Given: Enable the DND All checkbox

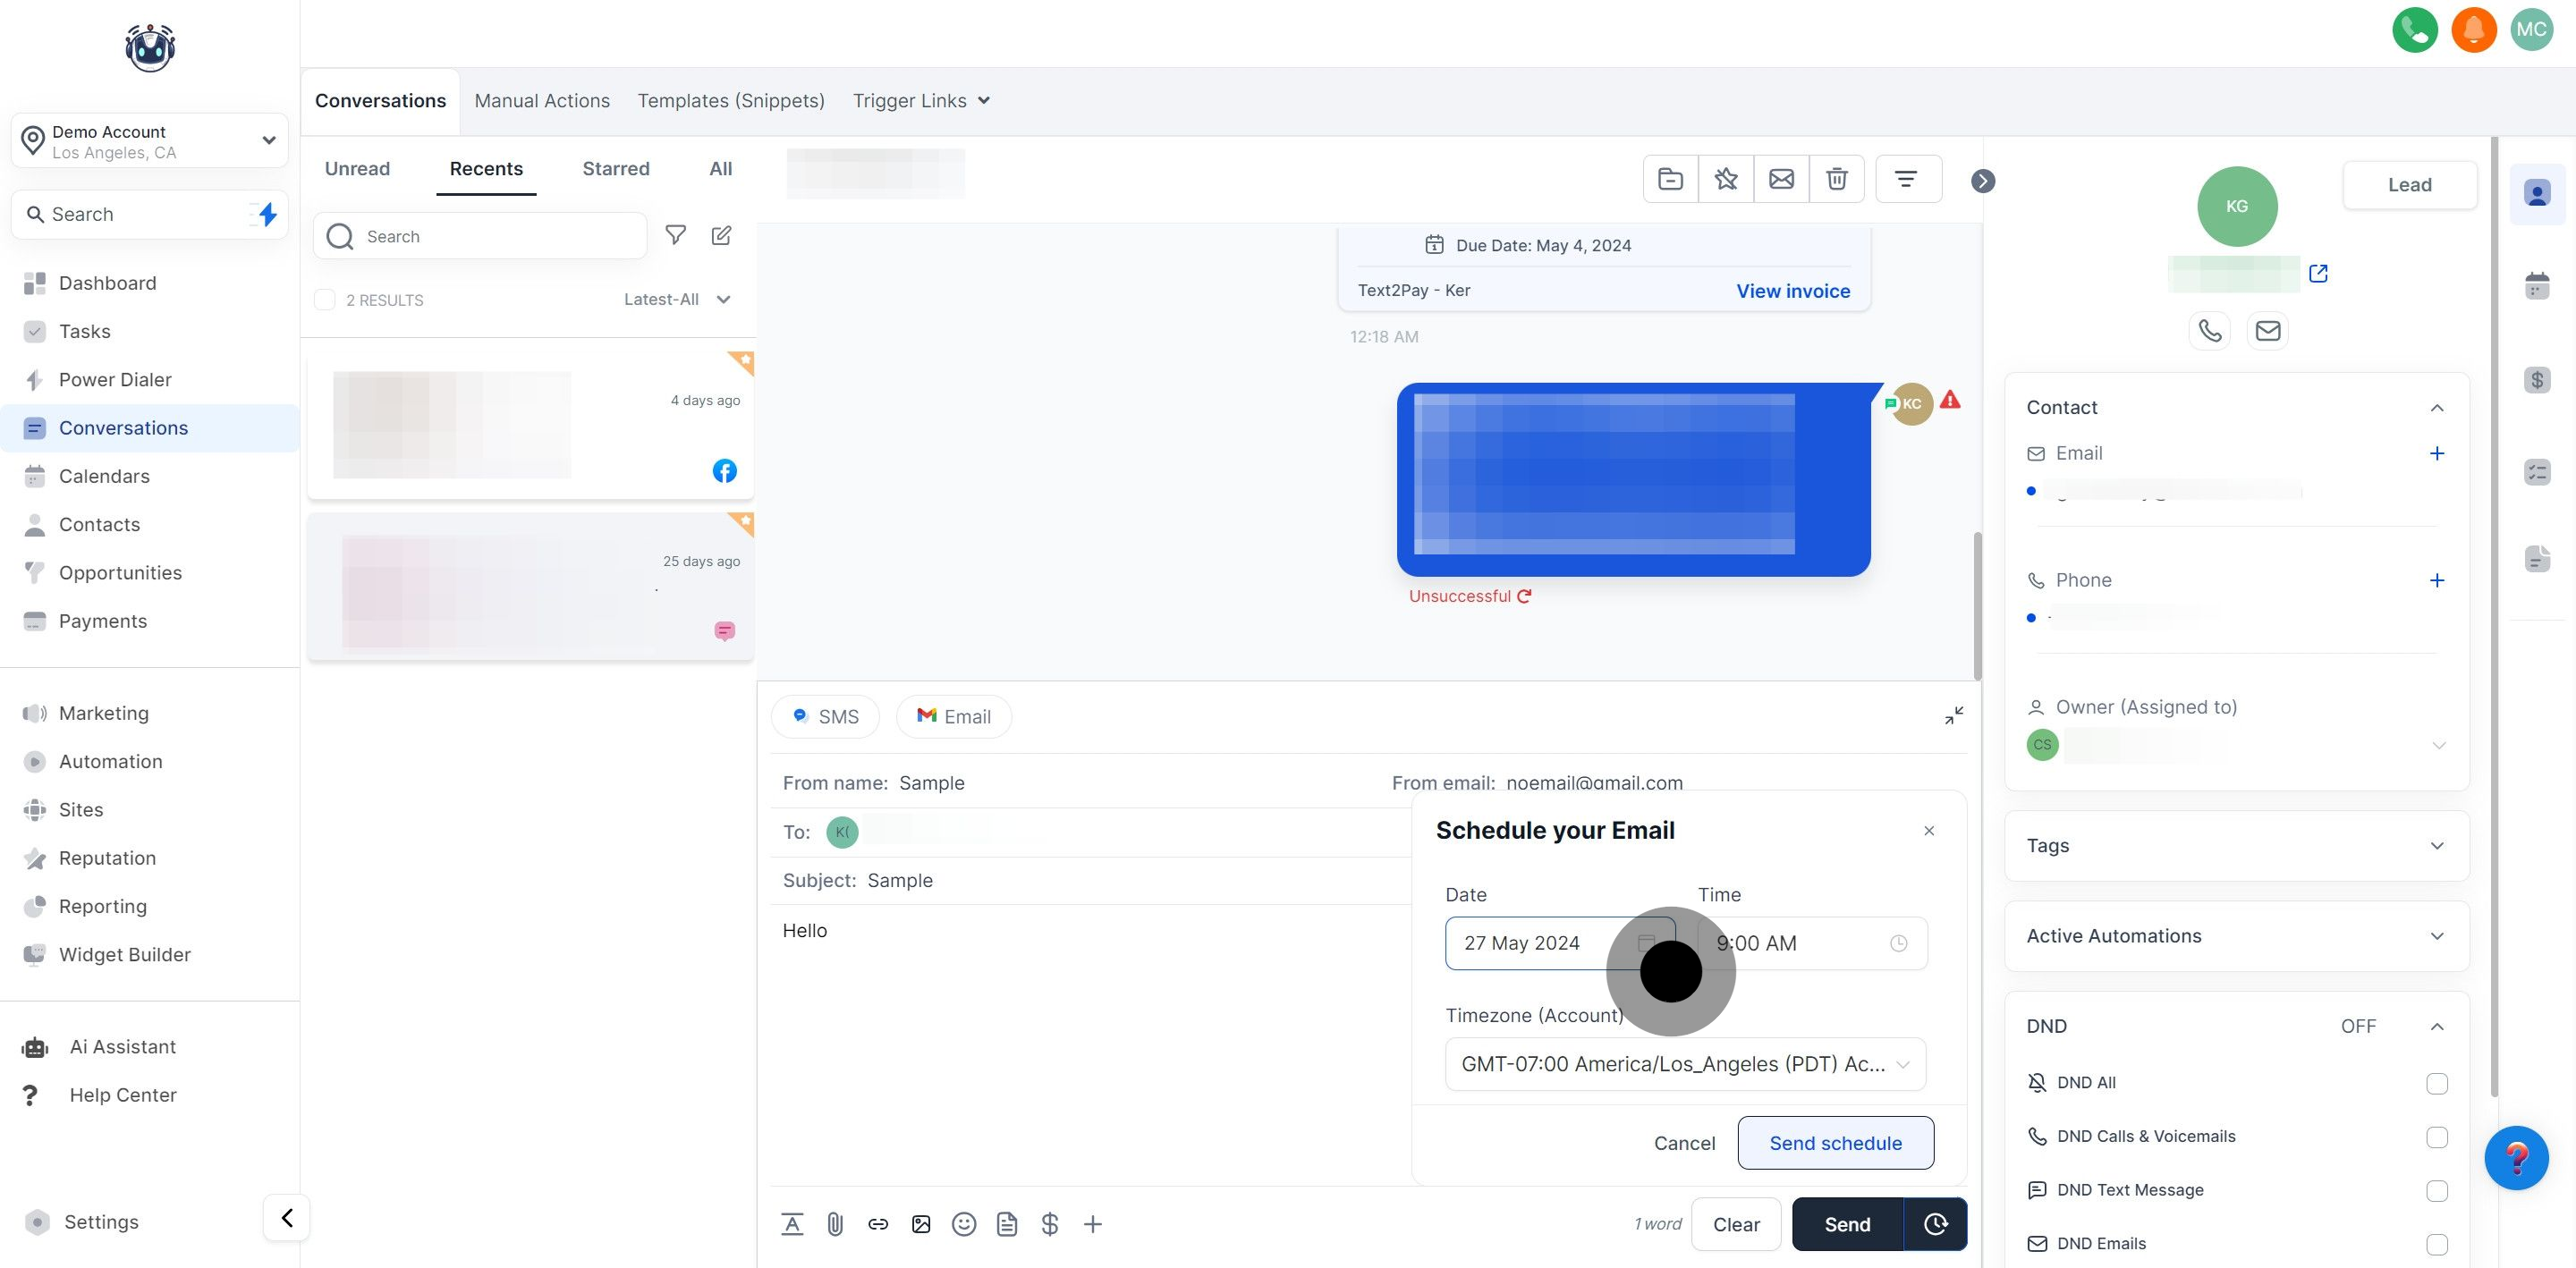Looking at the screenshot, I should 2436,1083.
